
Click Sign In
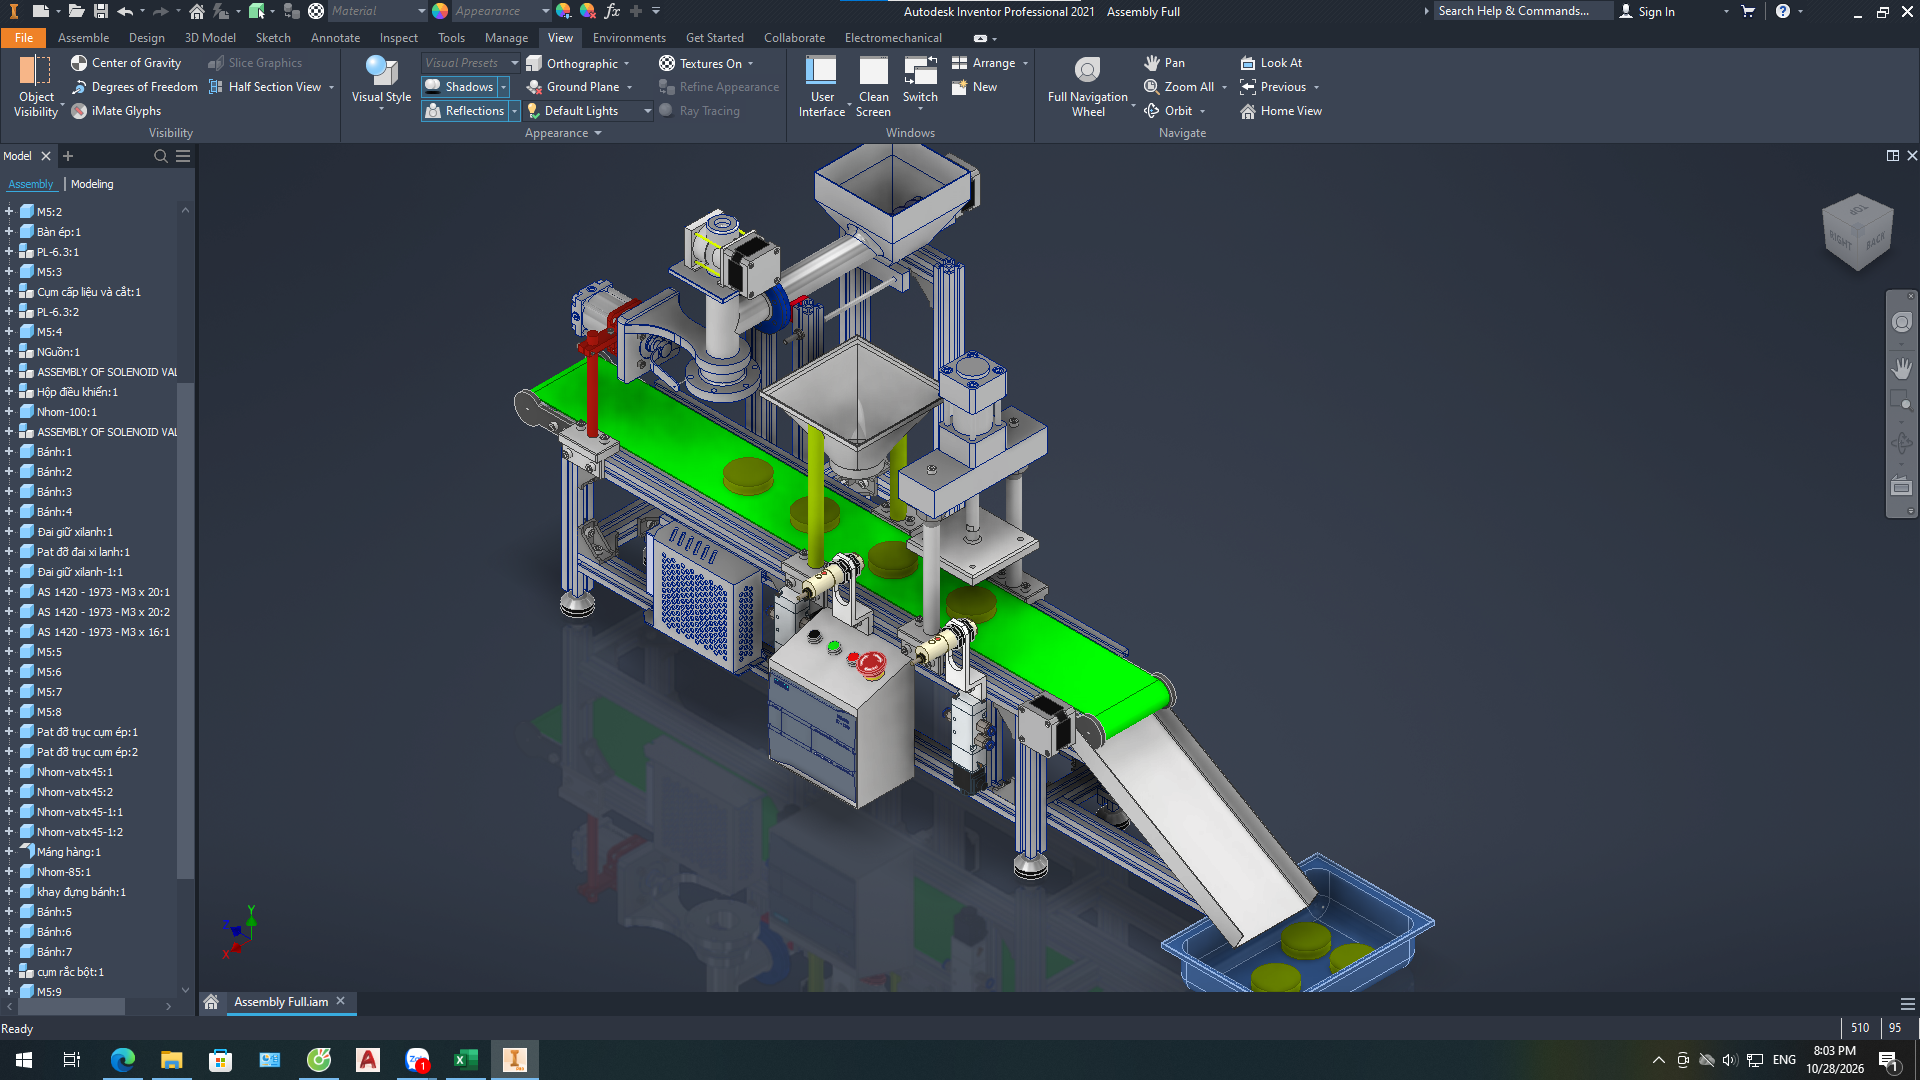point(1647,11)
